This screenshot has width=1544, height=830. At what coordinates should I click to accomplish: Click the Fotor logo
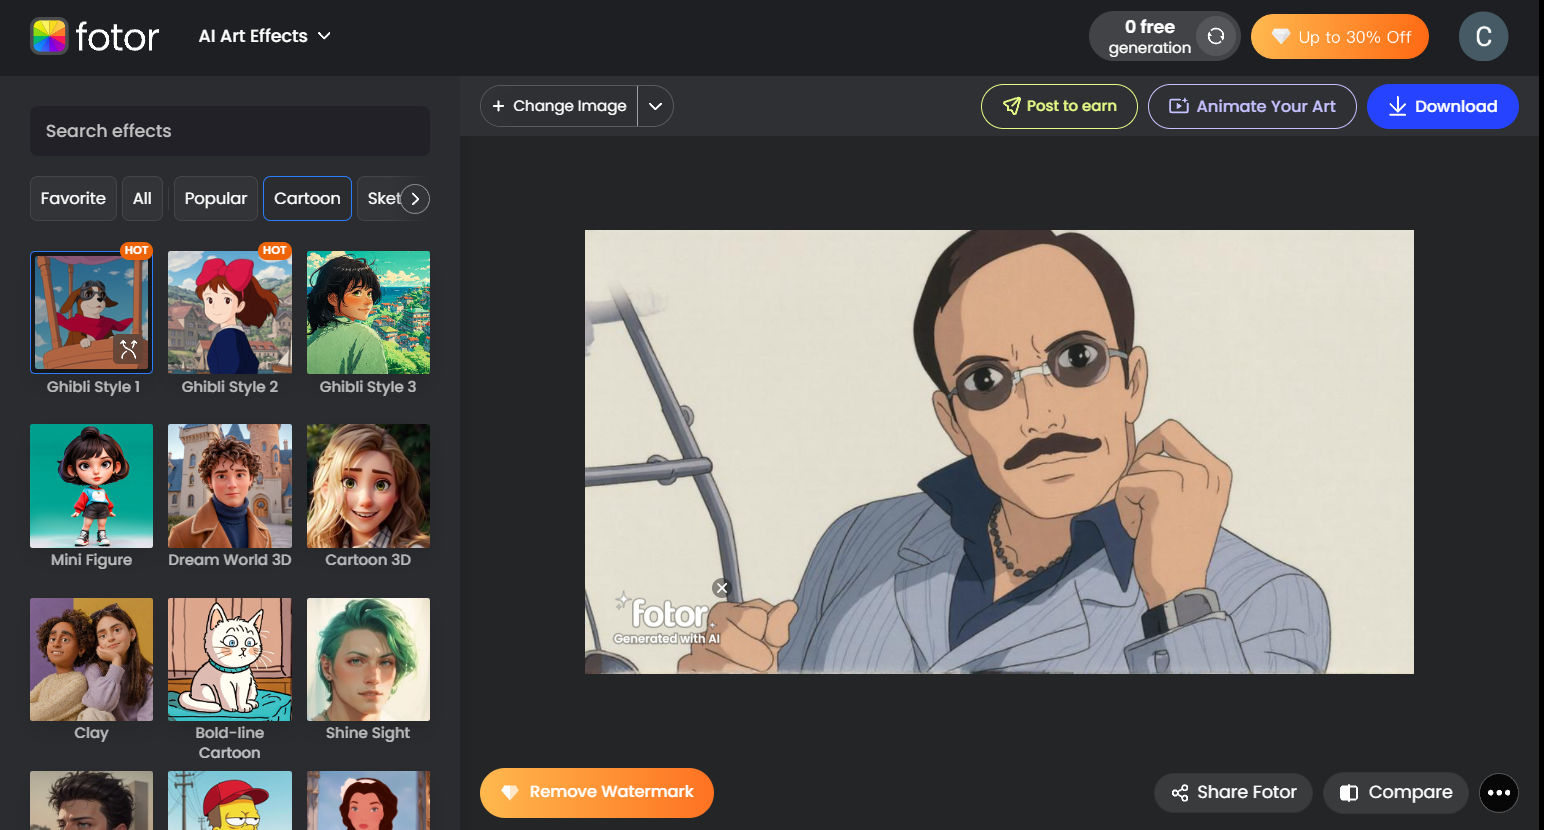click(95, 37)
